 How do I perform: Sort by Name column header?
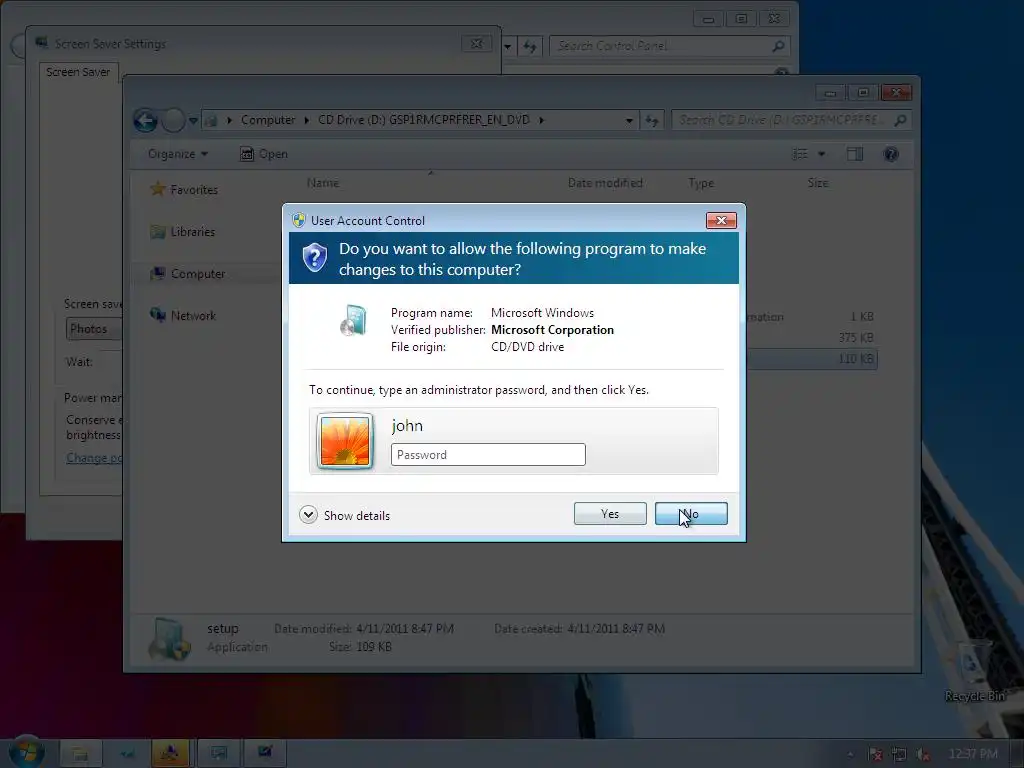[x=323, y=183]
